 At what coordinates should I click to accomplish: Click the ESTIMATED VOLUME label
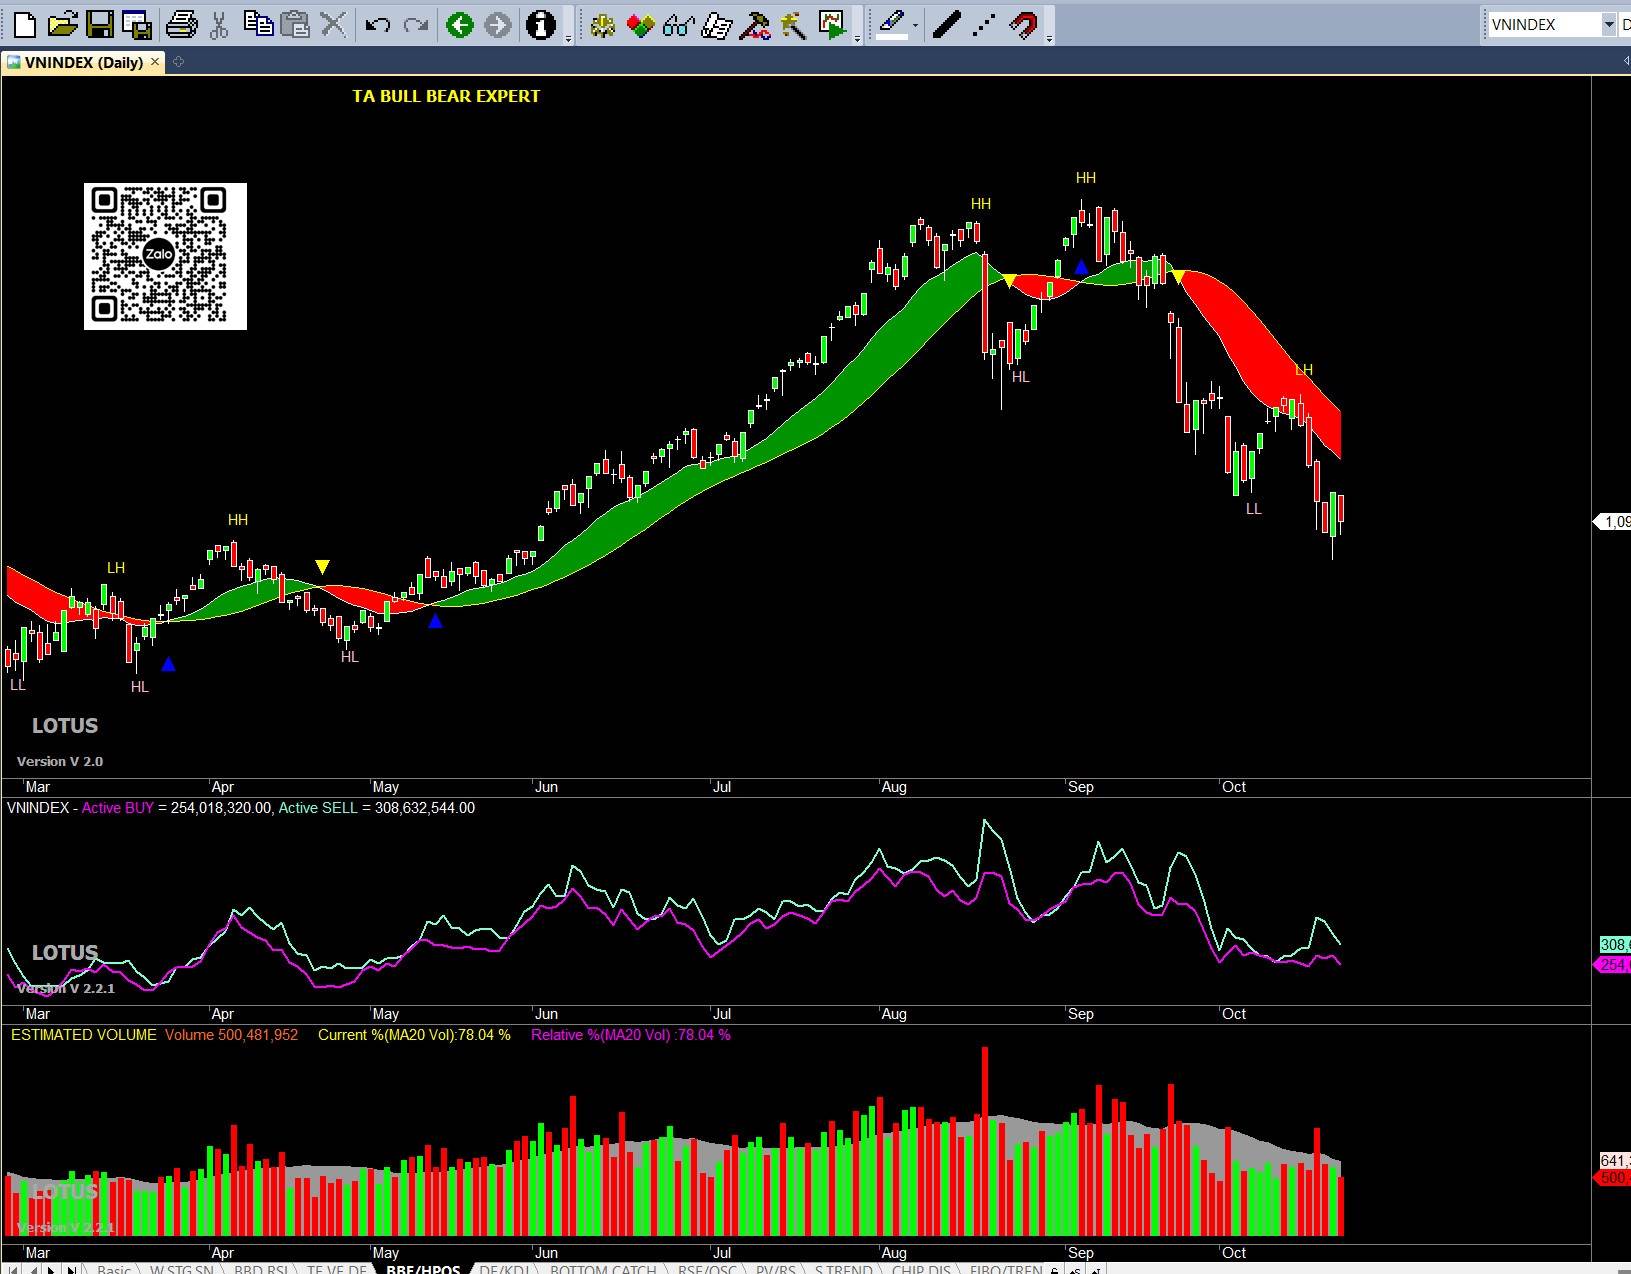[84, 1035]
